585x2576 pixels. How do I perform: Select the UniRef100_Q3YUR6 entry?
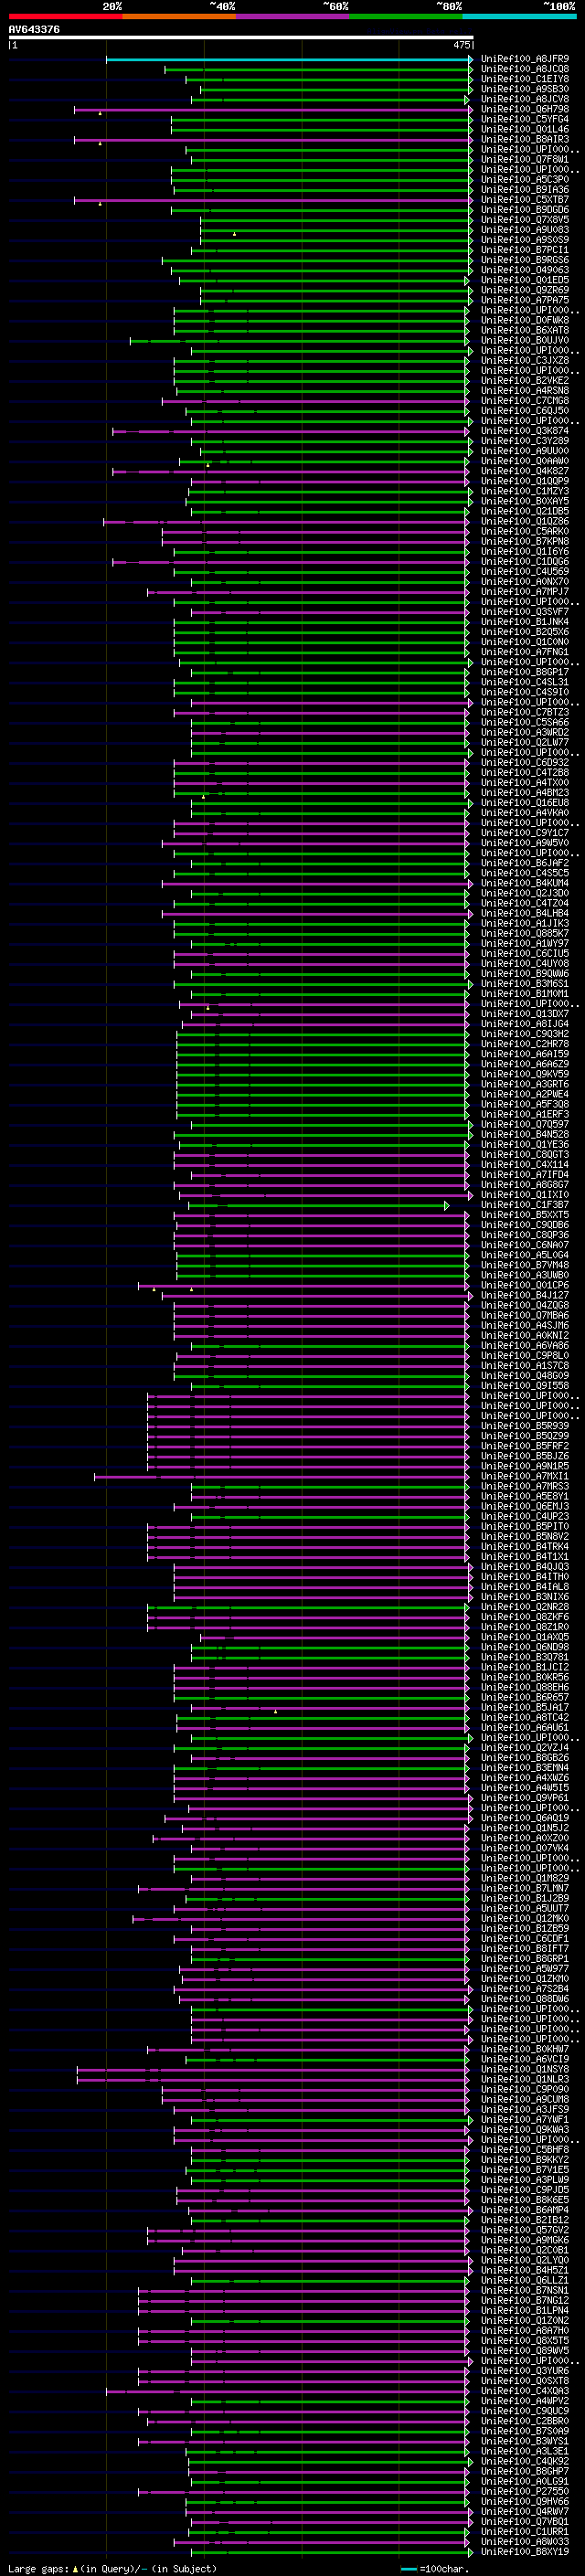(x=525, y=2371)
